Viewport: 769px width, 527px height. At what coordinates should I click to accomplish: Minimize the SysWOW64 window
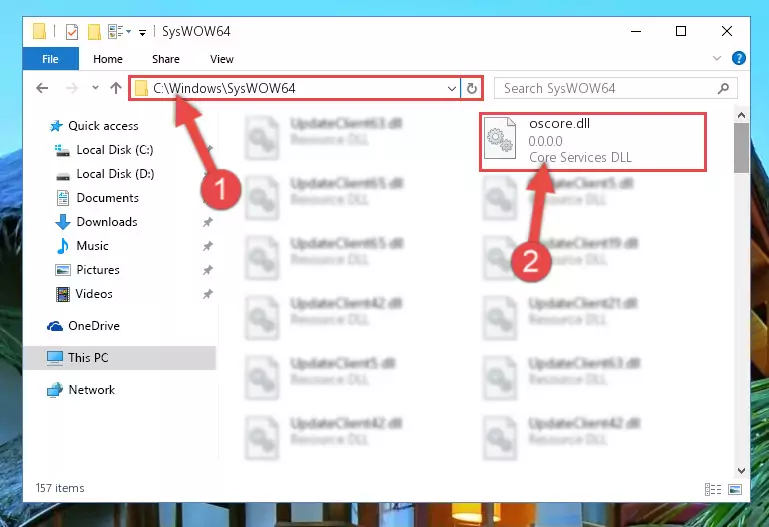coord(636,31)
